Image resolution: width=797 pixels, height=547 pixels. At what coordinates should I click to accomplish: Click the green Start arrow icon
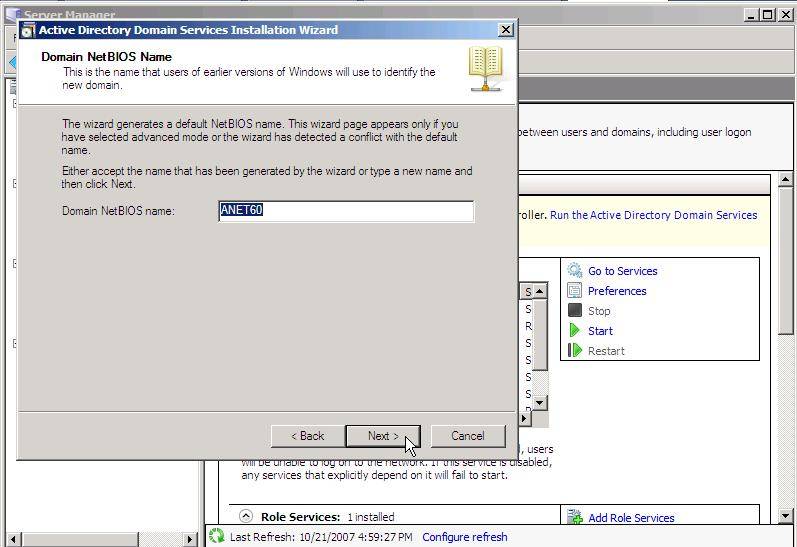(x=574, y=330)
